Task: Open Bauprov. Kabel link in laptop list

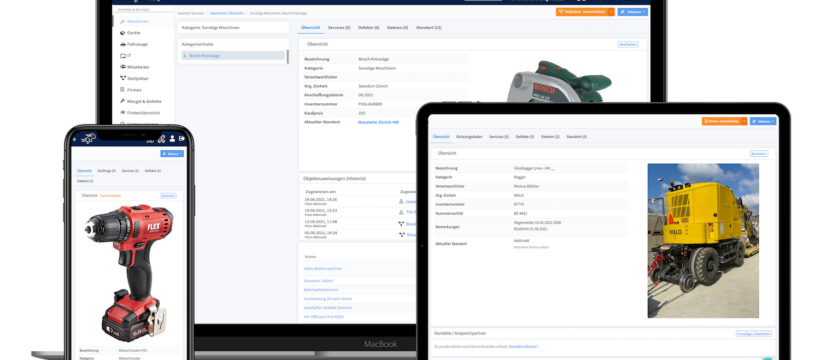Action: pos(318,281)
